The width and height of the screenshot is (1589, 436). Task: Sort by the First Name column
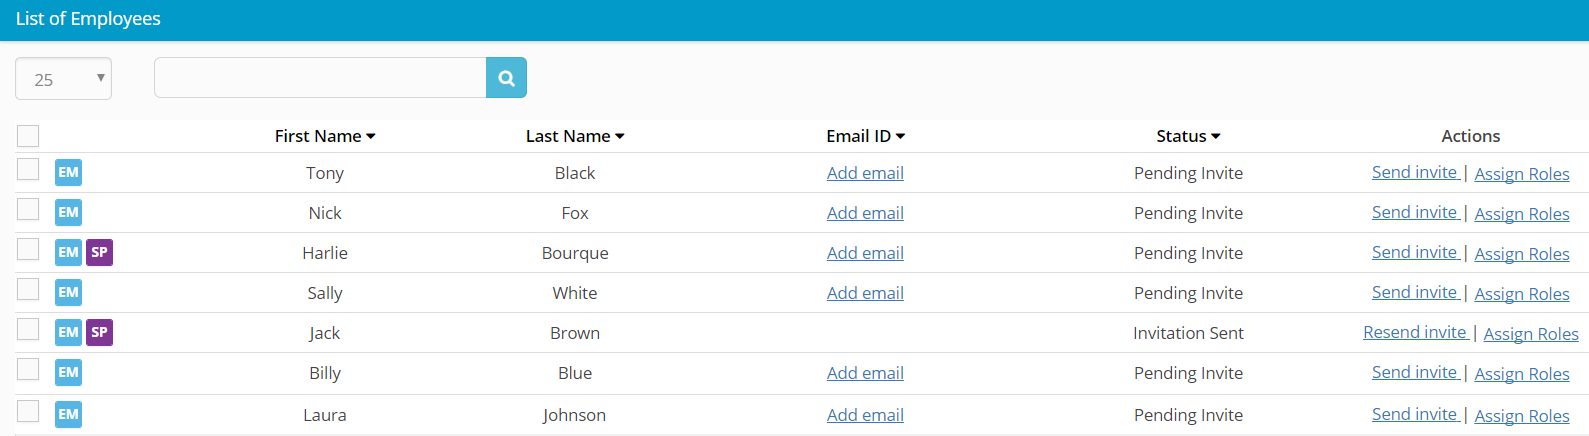click(x=324, y=136)
